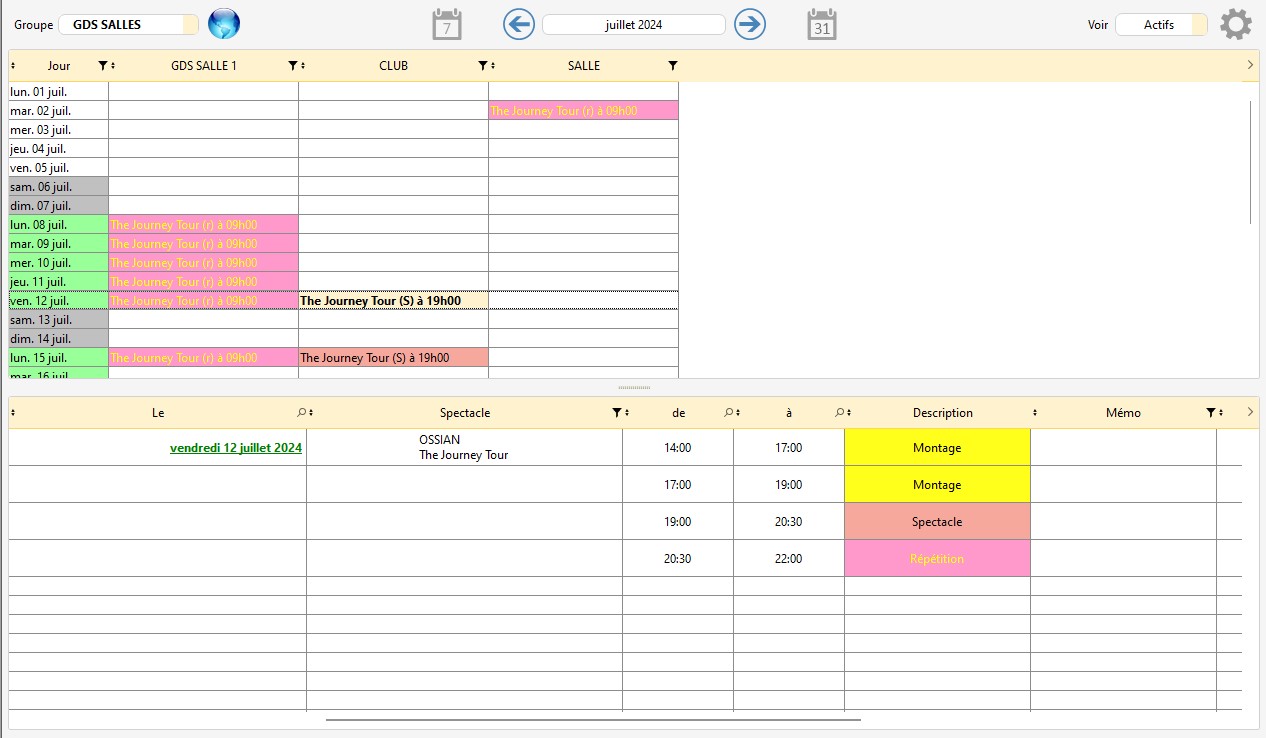Screen dimensions: 1267x738
Task: Open settings gear icon
Action: (1235, 24)
